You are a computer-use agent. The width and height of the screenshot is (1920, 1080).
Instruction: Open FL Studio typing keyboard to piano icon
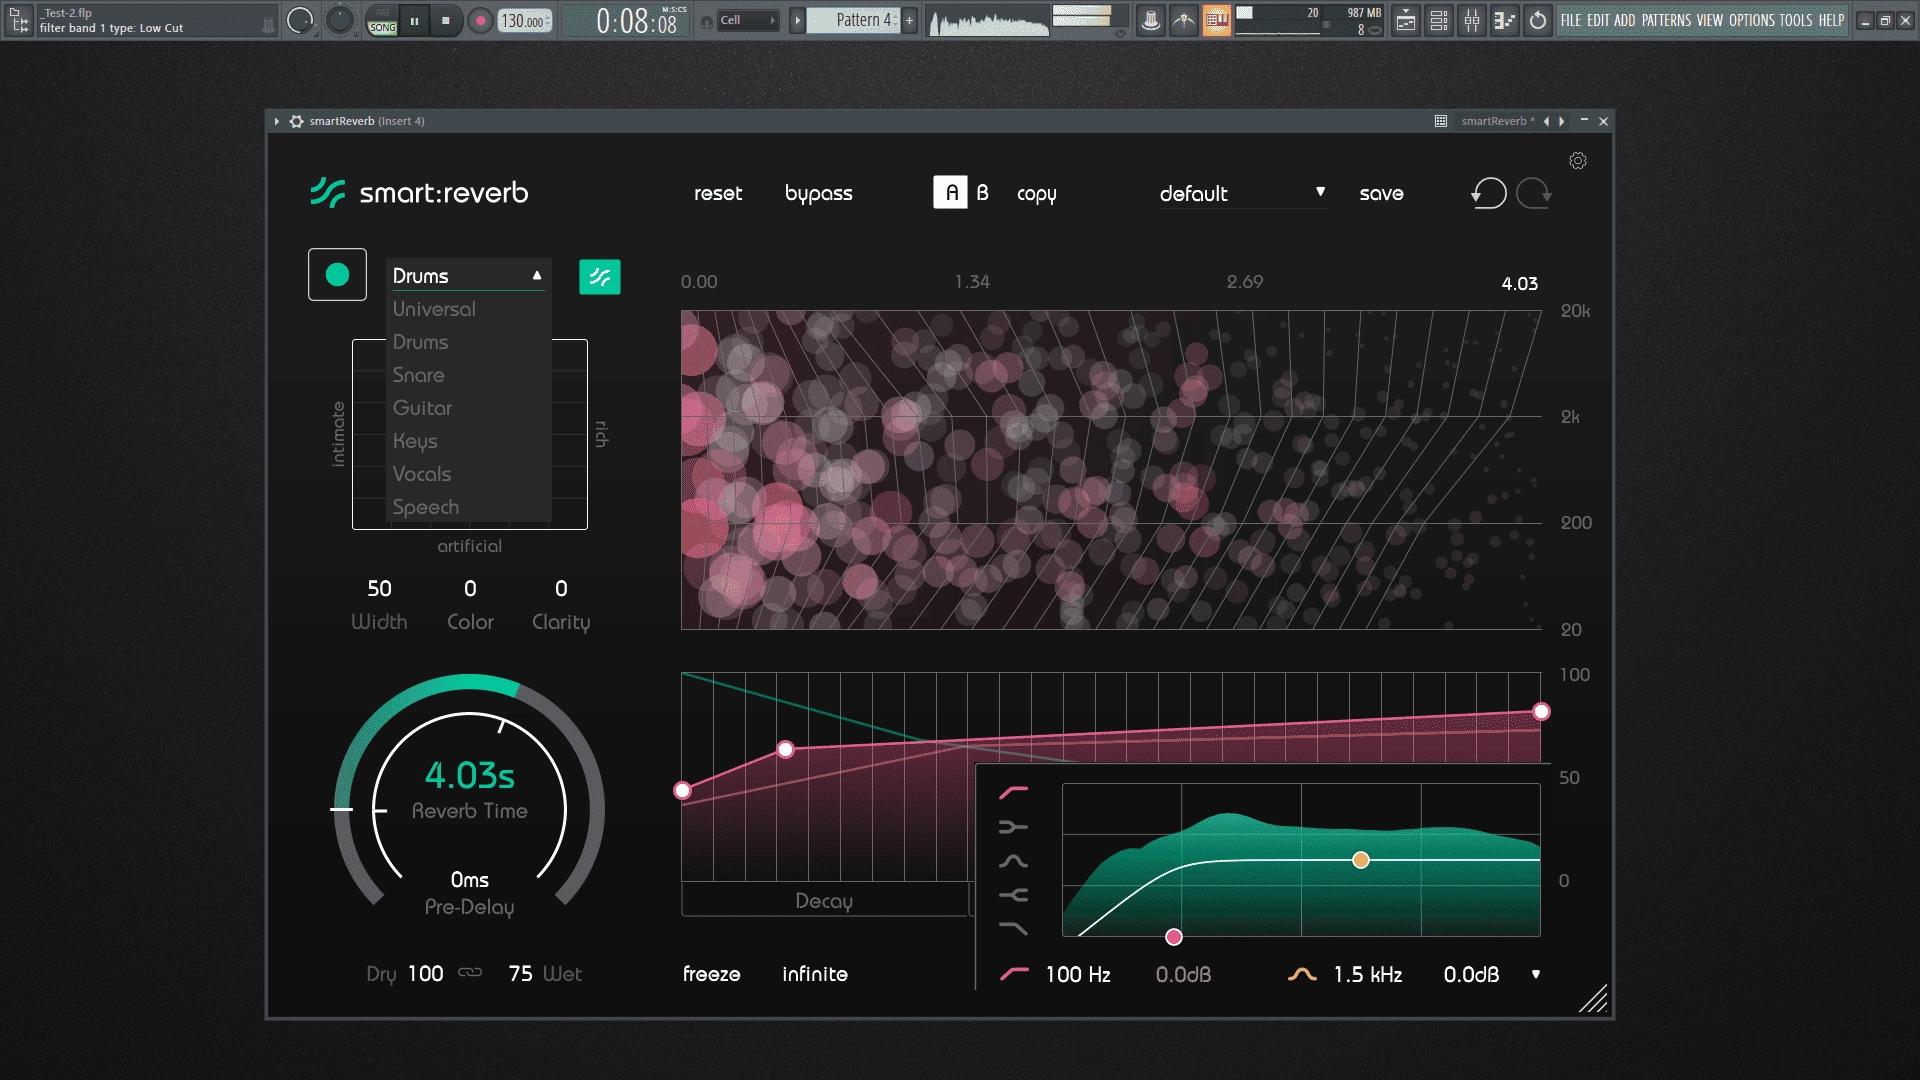click(x=1217, y=20)
